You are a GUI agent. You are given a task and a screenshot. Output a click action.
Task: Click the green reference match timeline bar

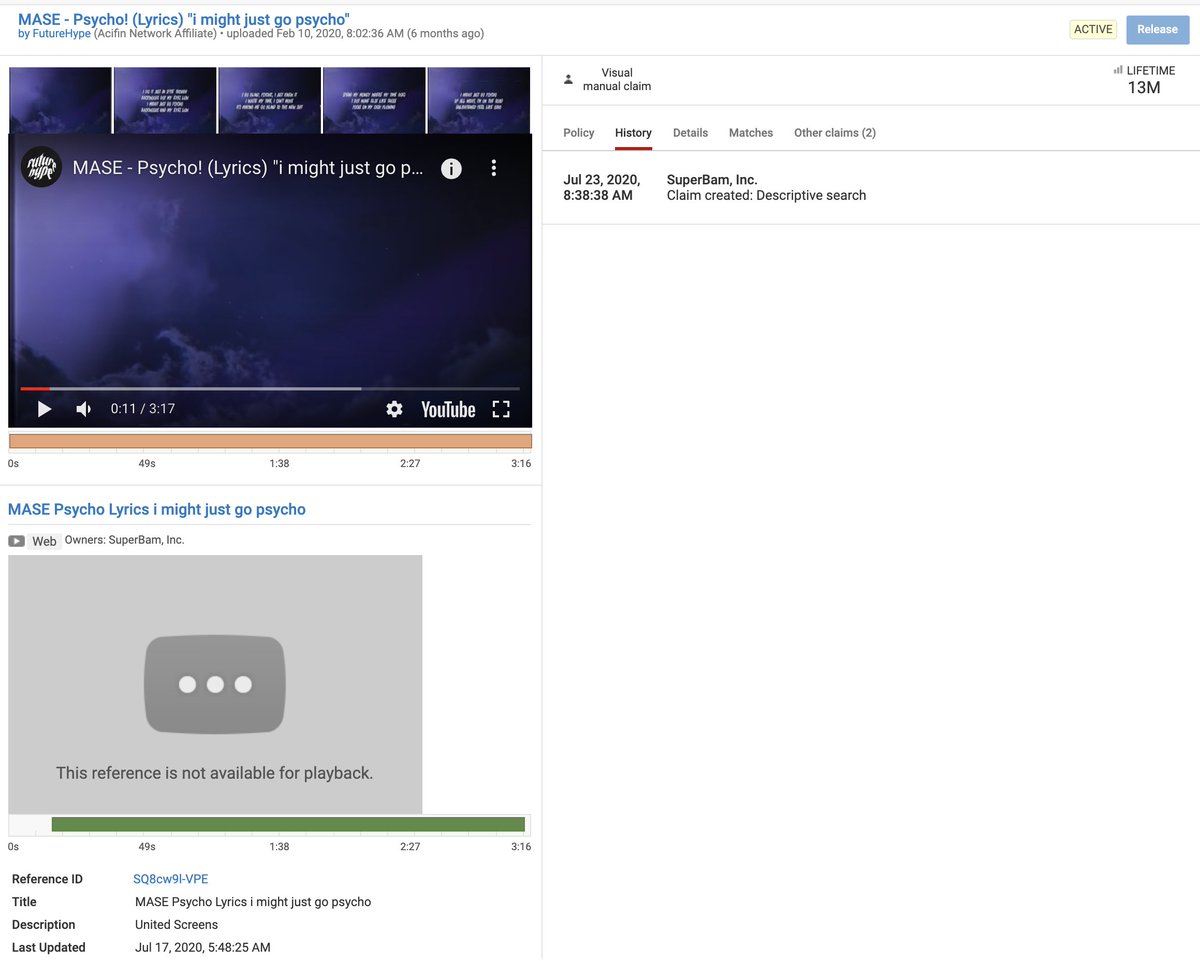tap(288, 824)
